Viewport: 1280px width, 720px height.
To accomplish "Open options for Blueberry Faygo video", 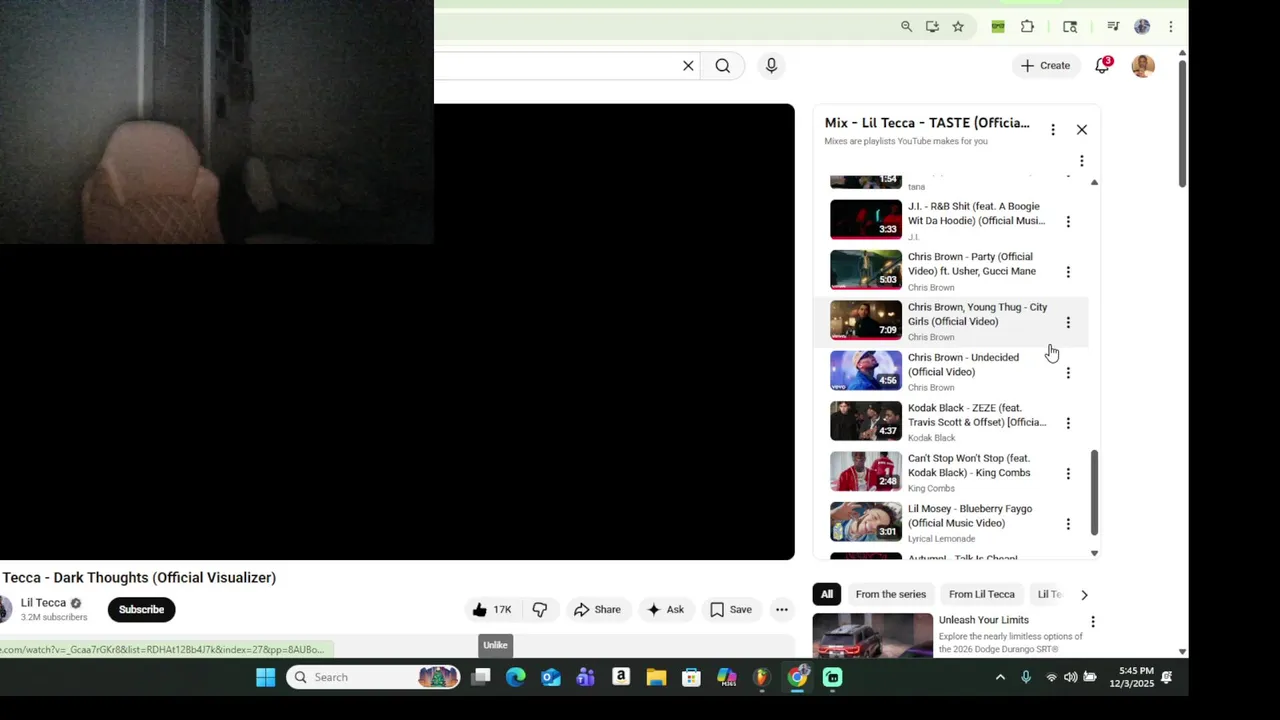I will click(x=1068, y=524).
